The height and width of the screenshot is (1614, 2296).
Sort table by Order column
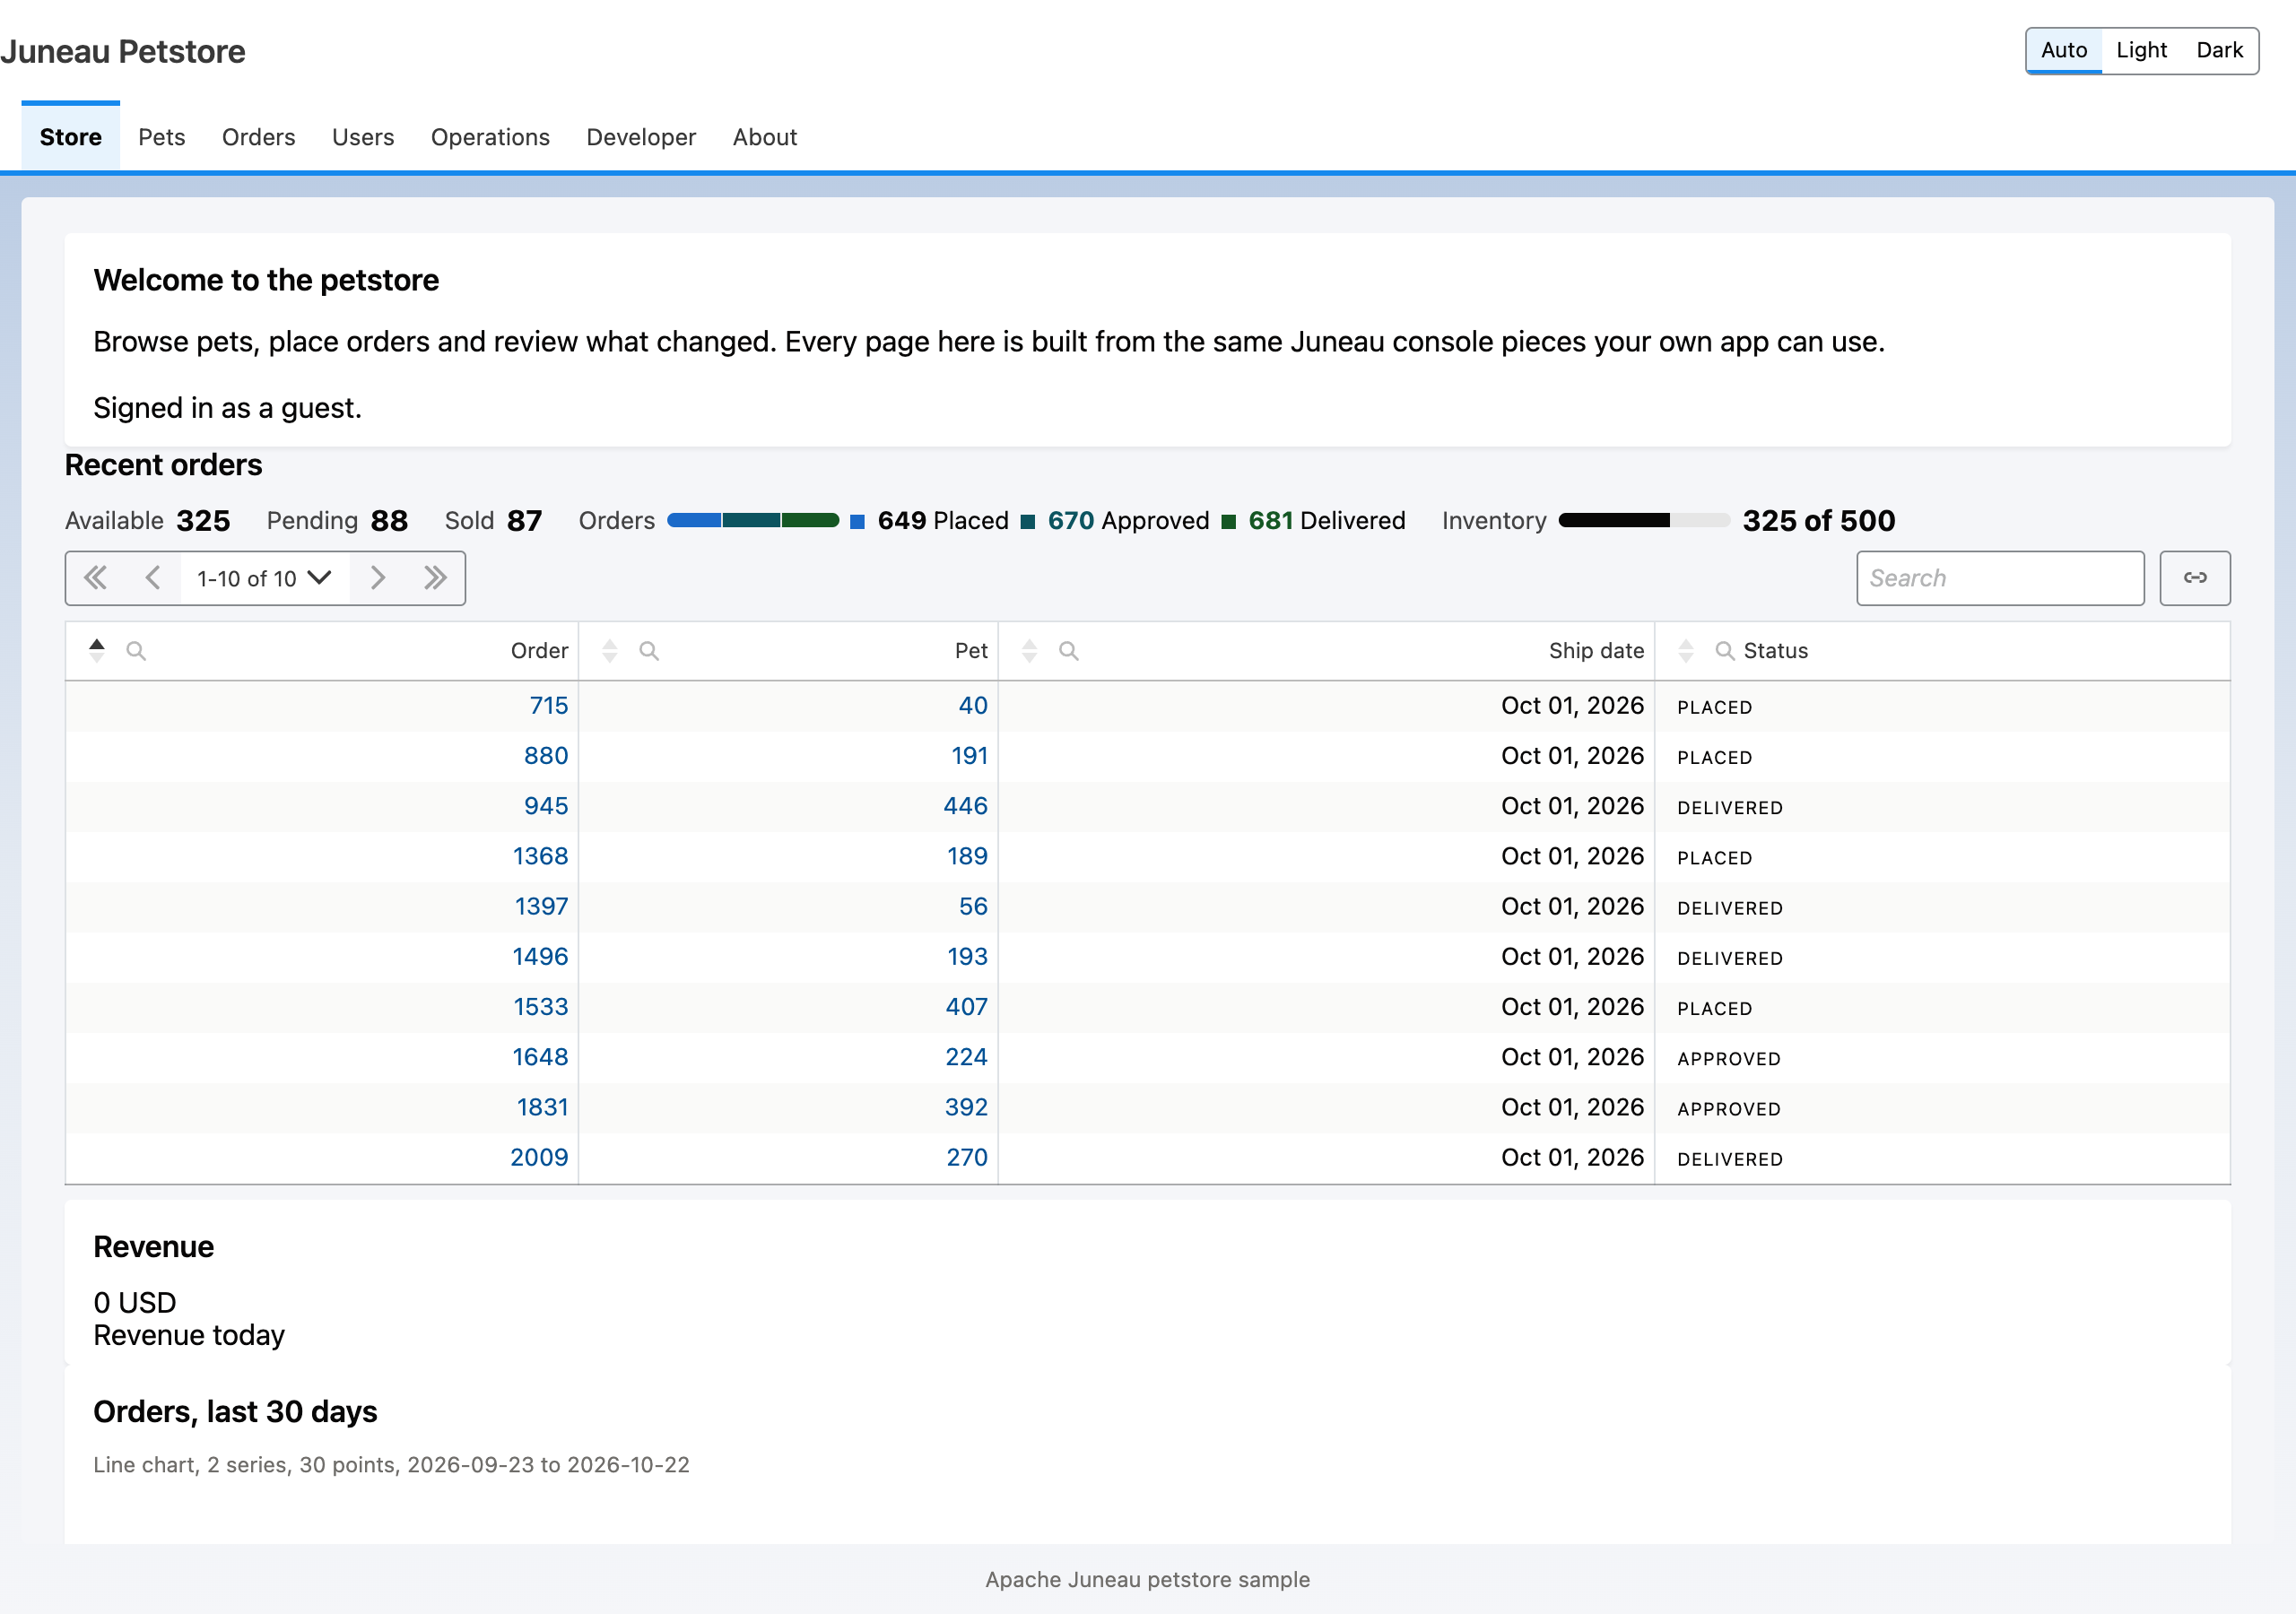coord(97,651)
